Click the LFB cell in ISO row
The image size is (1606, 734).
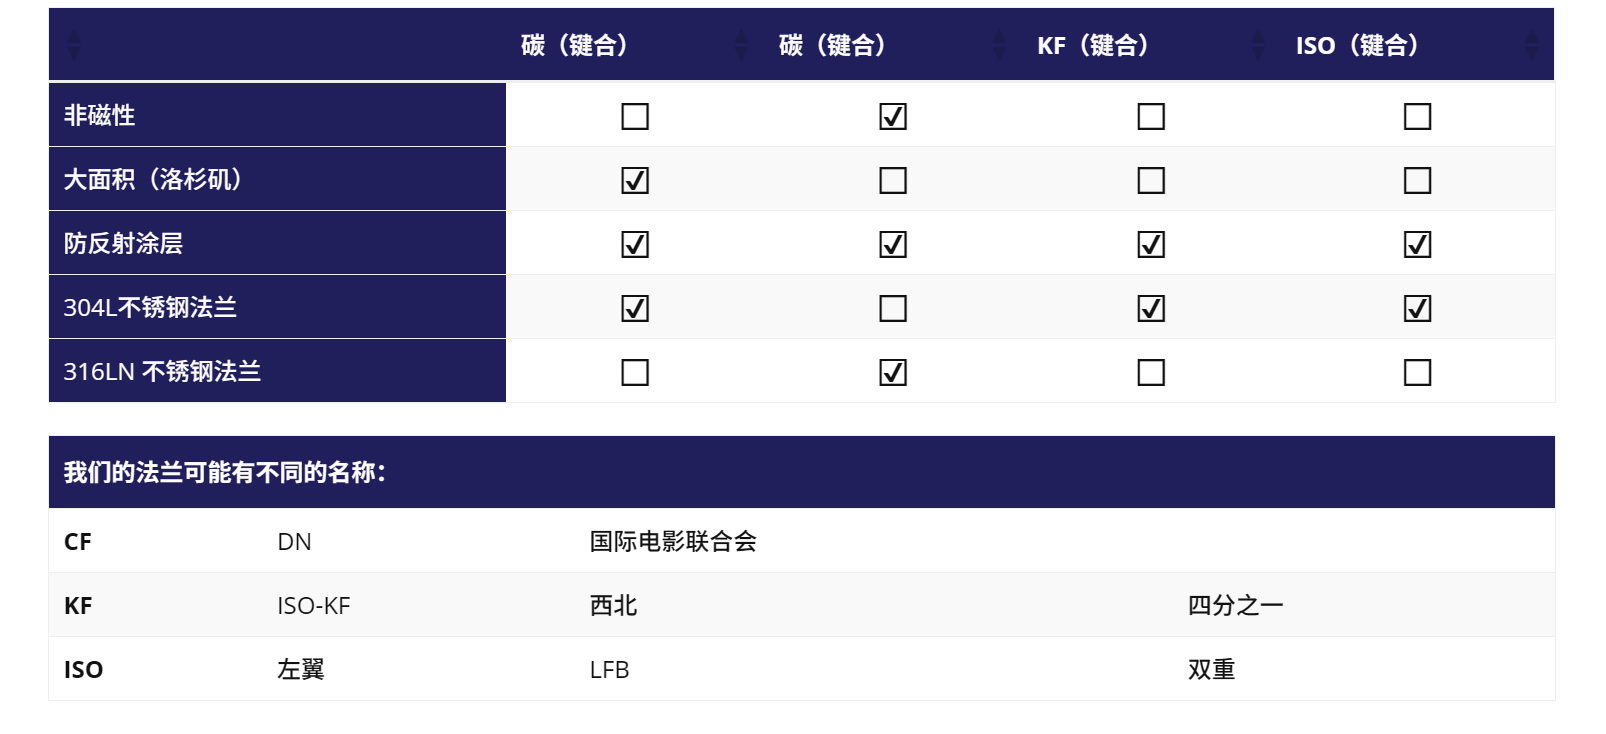(609, 670)
